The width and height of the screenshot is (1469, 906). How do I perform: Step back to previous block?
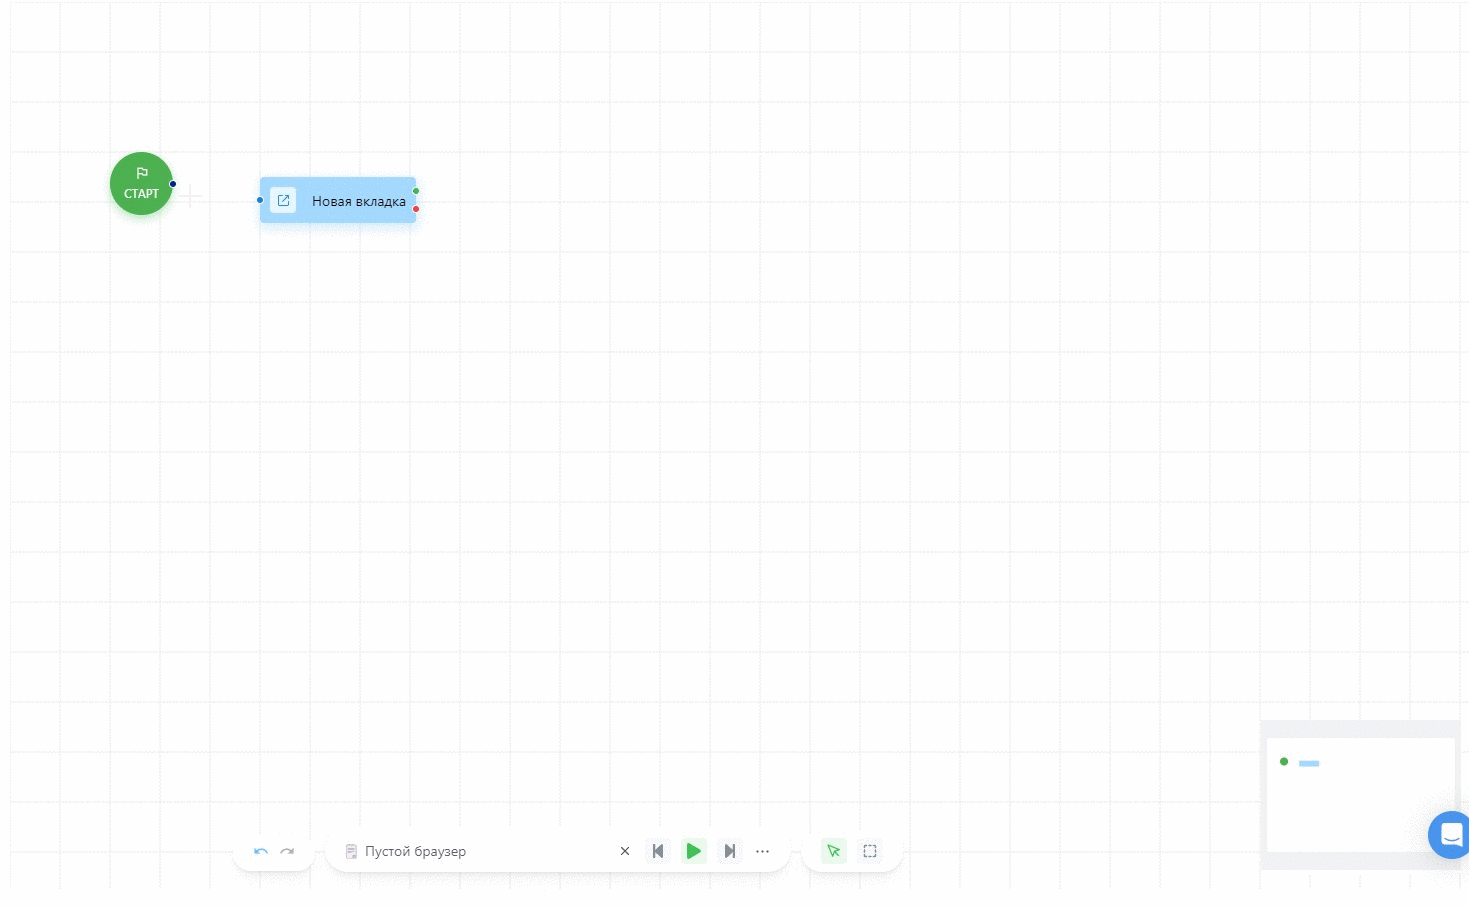coord(658,851)
